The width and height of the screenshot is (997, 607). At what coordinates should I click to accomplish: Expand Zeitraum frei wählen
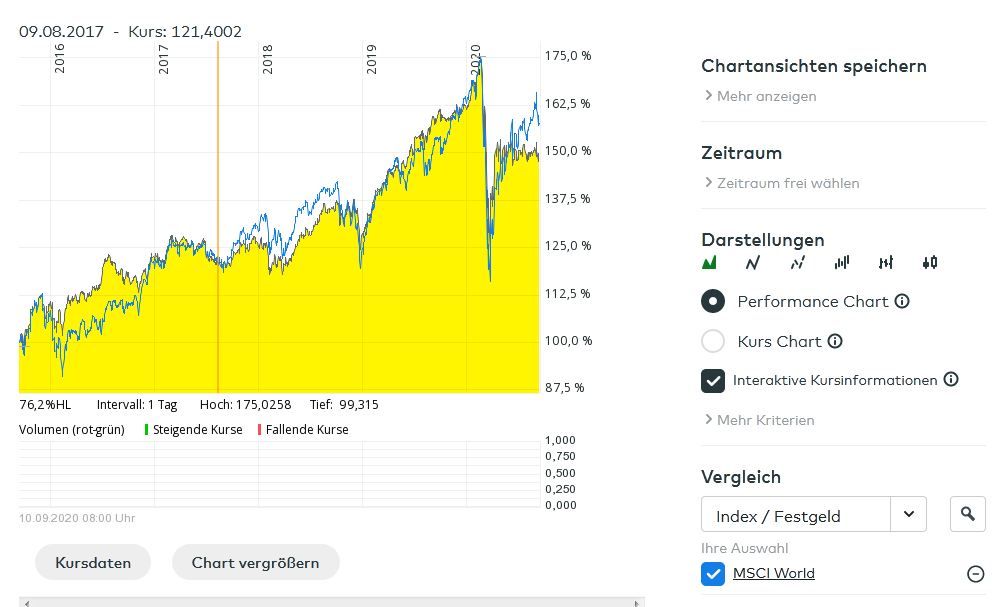[784, 183]
